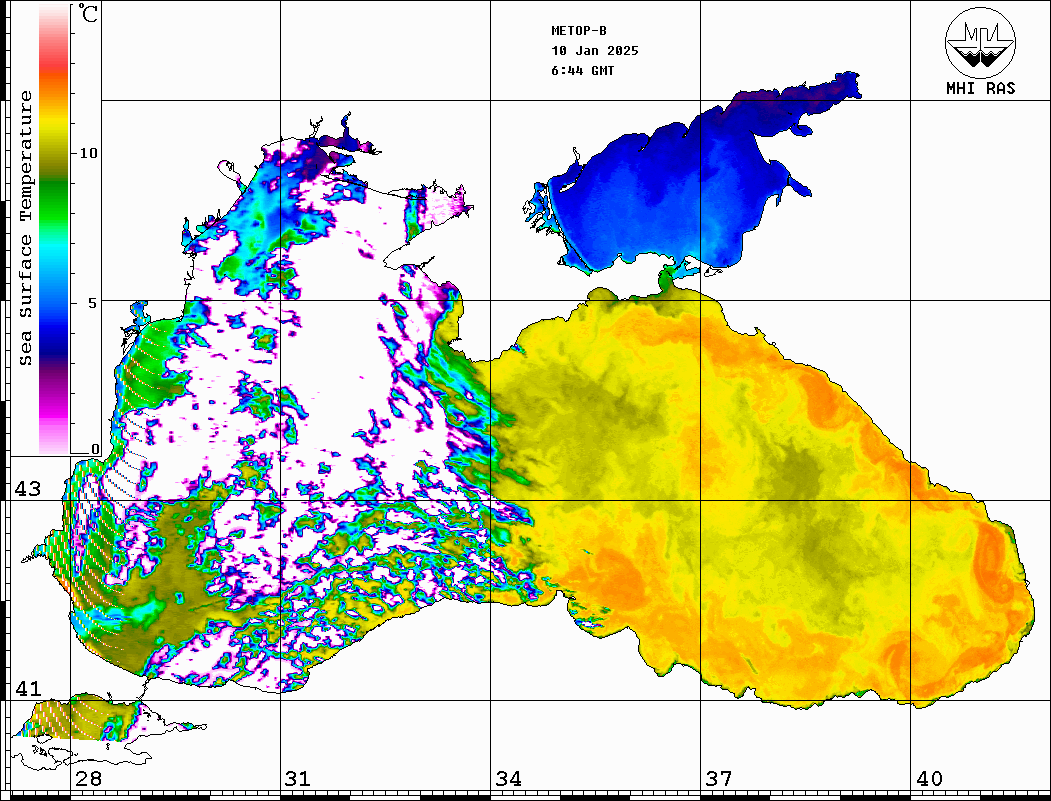The width and height of the screenshot is (1051, 801).
Task: Click the 10 degree mark on the color scale
Action: (x=89, y=153)
